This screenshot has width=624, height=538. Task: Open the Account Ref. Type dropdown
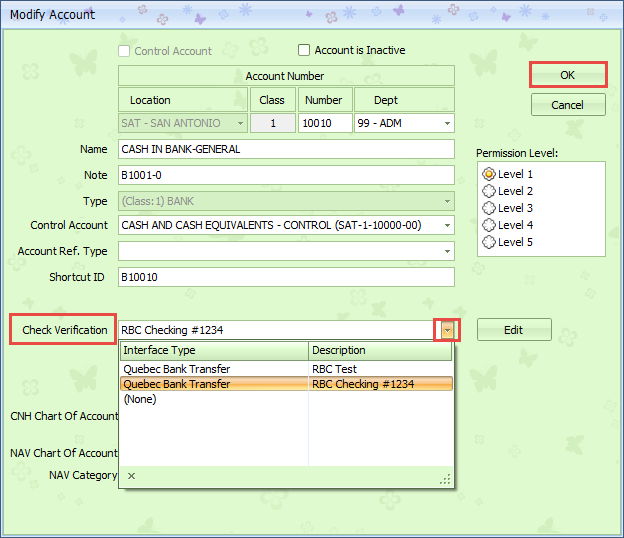pos(447,251)
